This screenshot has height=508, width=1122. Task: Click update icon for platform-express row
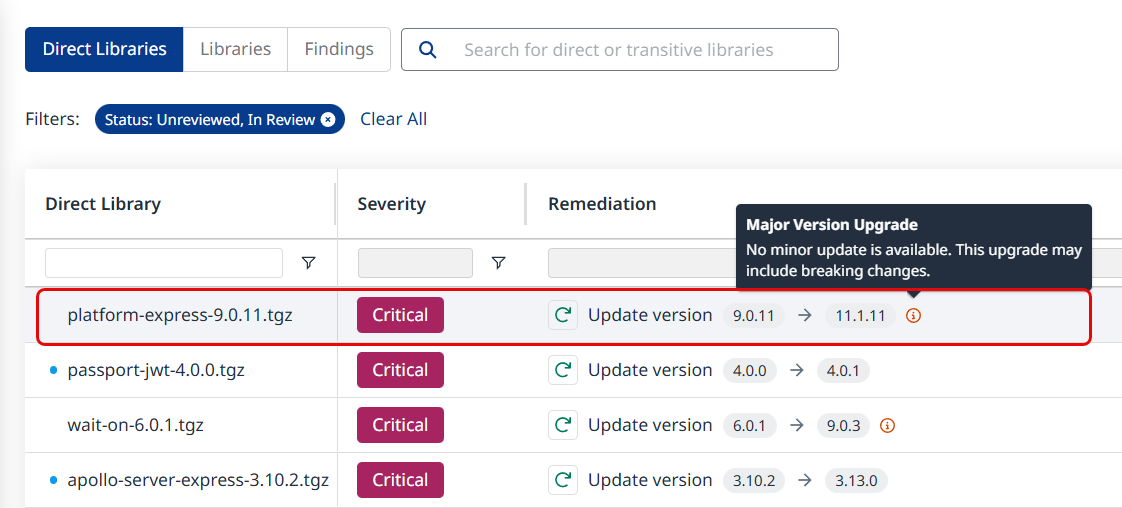click(x=563, y=315)
